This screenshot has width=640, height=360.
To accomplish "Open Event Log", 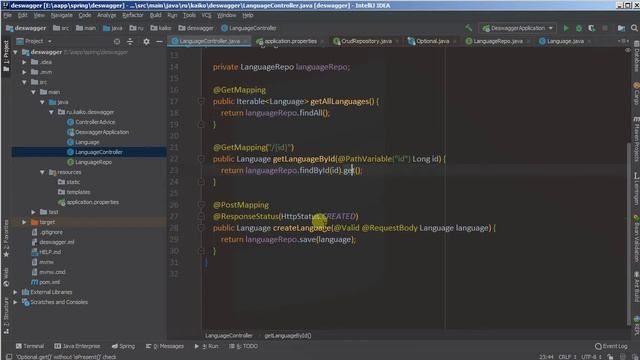I will (x=611, y=346).
